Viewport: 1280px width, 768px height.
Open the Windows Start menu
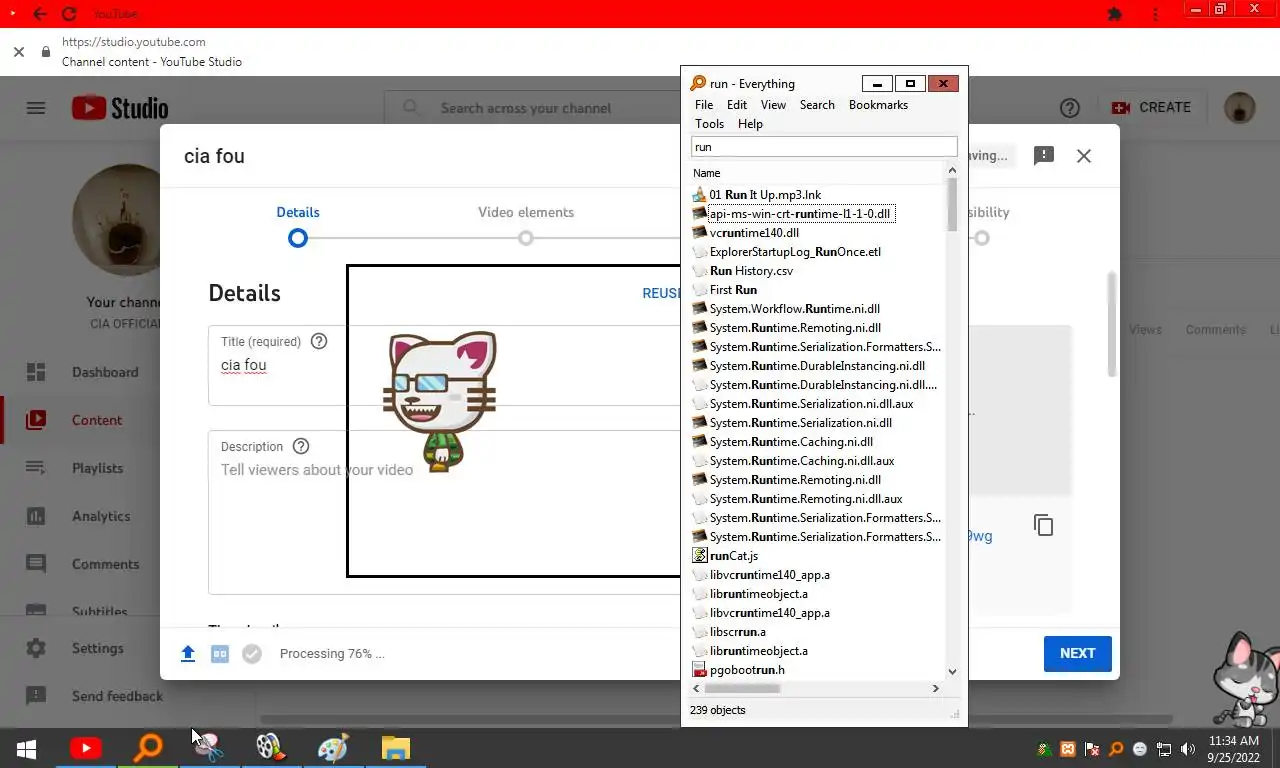coord(26,748)
